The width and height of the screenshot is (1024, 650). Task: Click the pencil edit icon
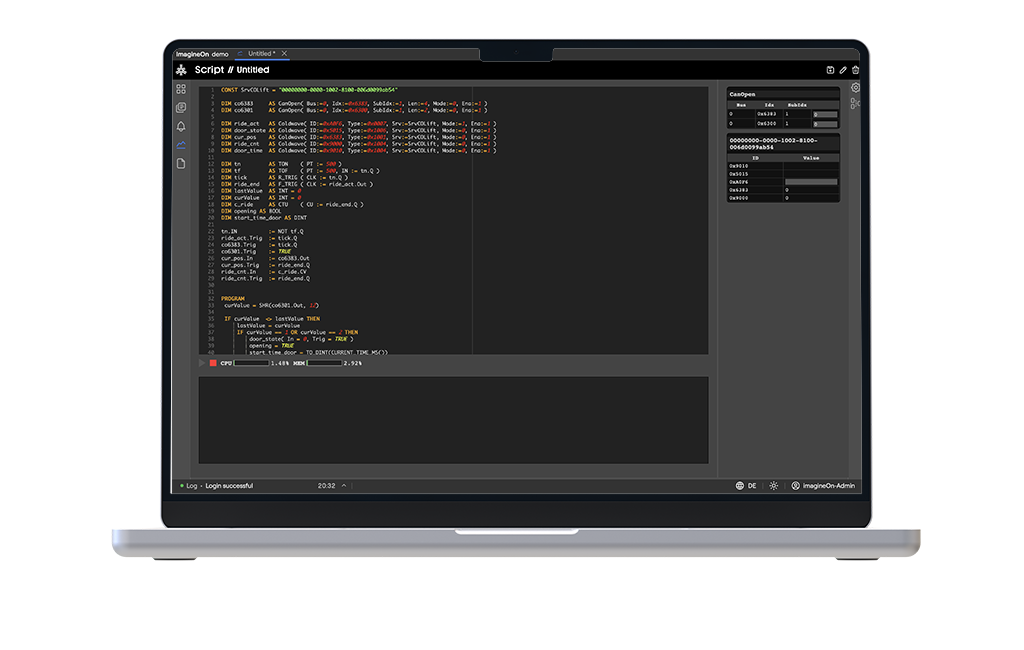843,70
